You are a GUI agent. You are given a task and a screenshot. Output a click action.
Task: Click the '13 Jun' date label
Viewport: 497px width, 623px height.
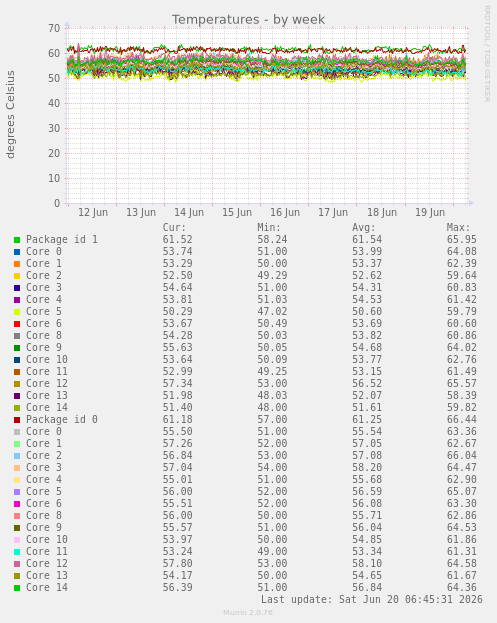pos(141,212)
